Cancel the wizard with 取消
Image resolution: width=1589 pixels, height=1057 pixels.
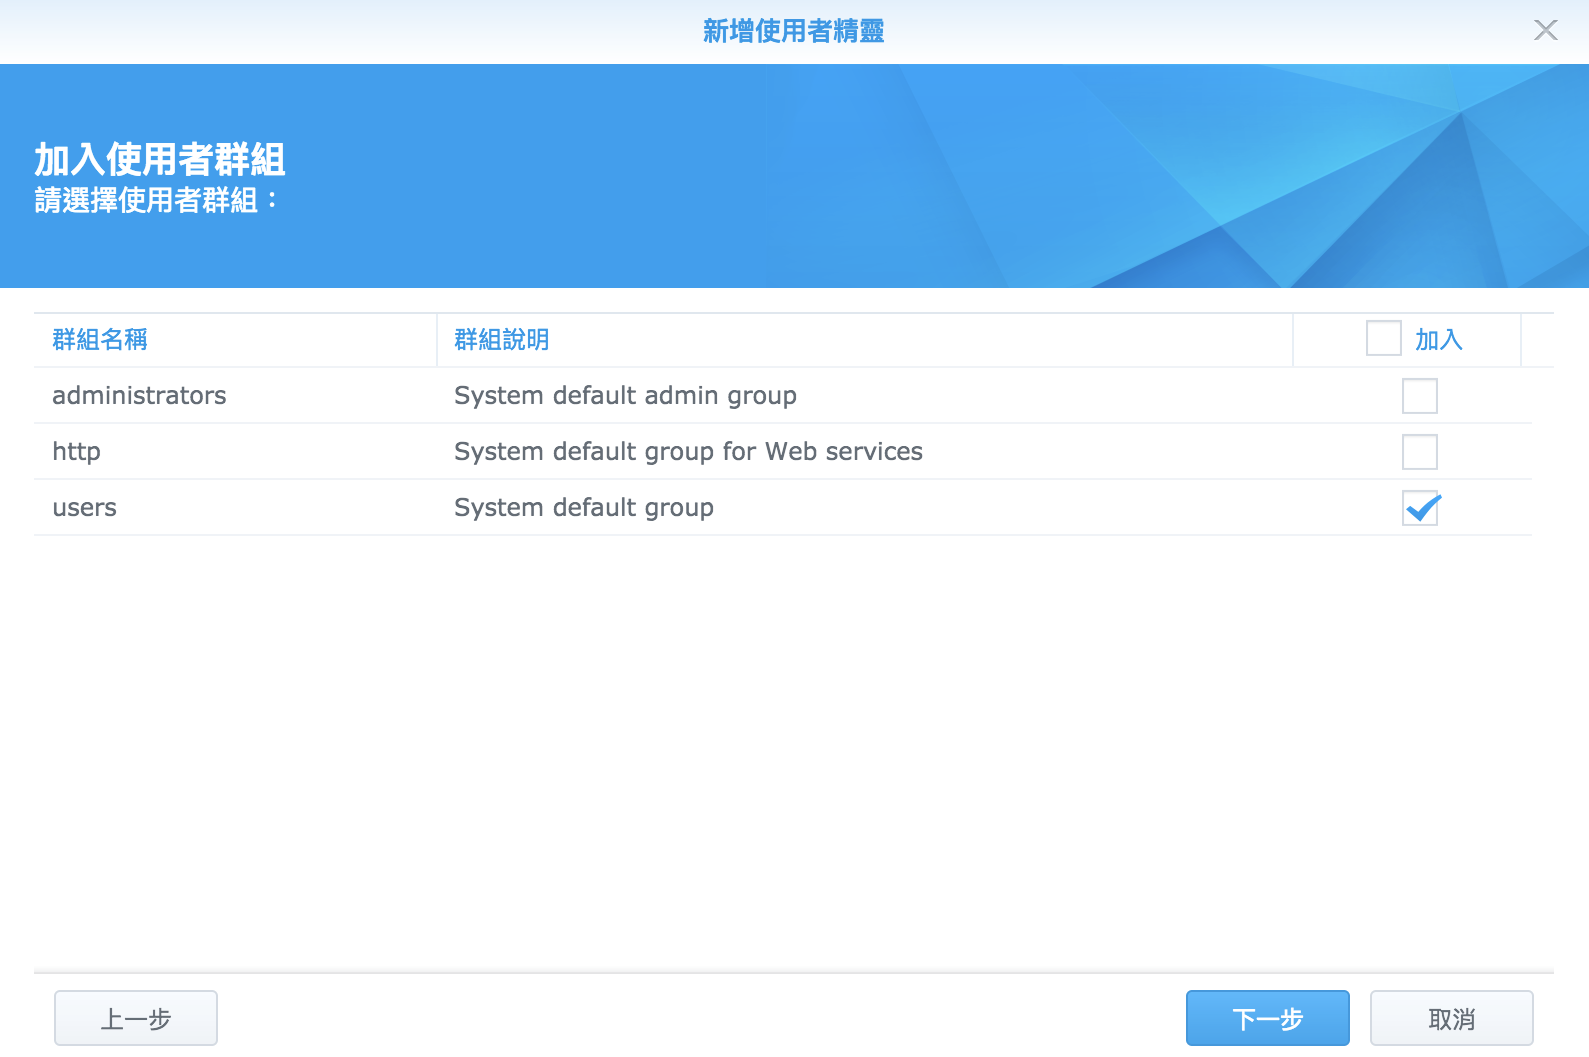pos(1451,1018)
